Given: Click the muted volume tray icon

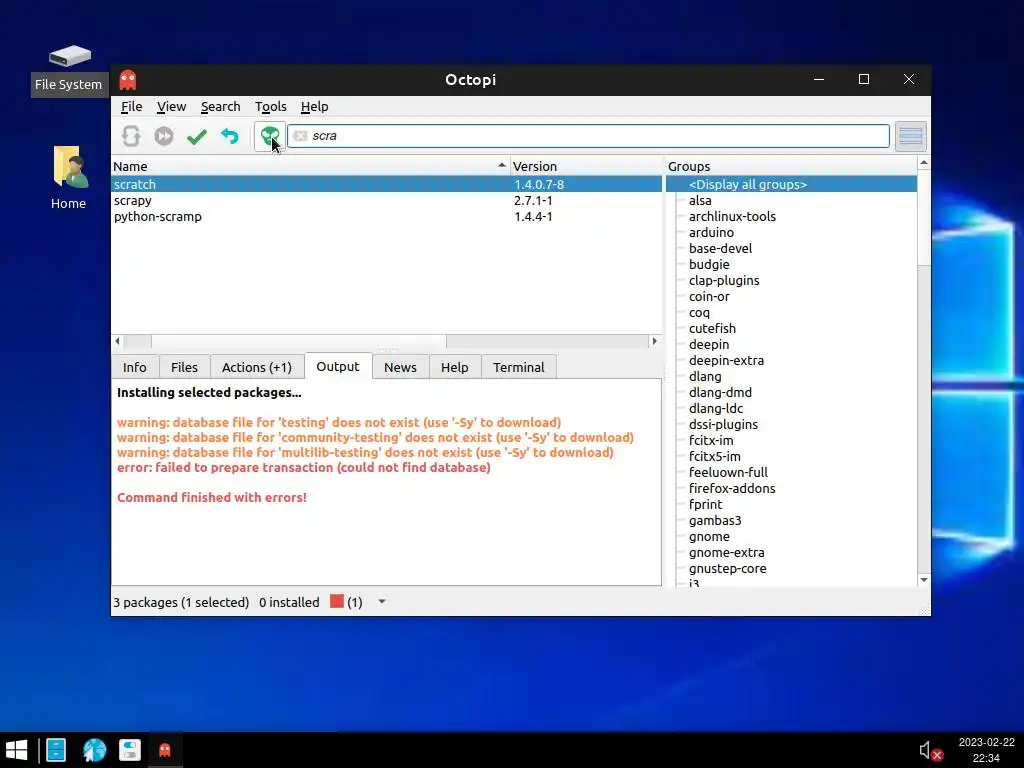Looking at the screenshot, I should [x=930, y=751].
